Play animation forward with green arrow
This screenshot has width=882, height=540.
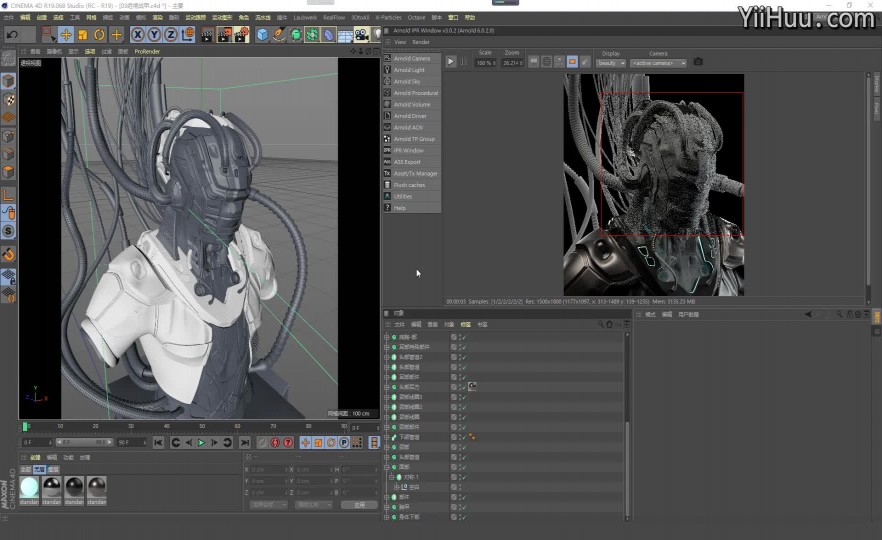pyautogui.click(x=201, y=443)
